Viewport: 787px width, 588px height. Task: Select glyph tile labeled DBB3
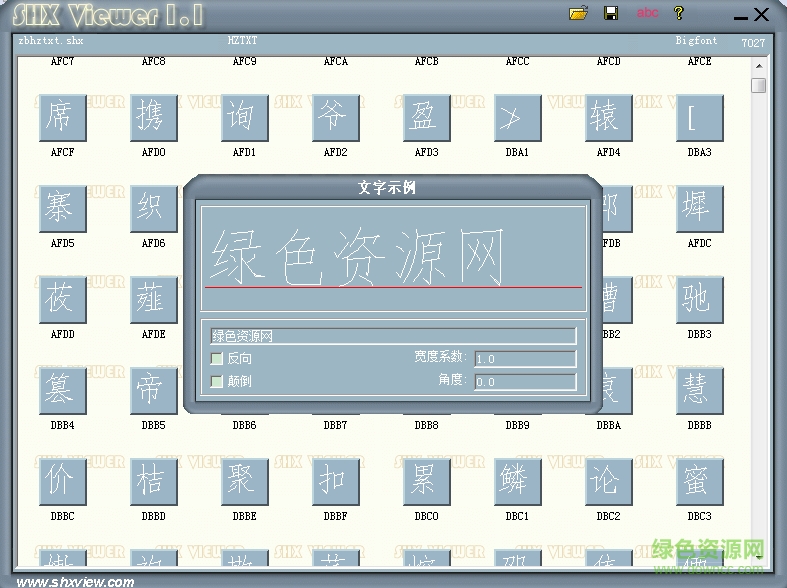[700, 300]
